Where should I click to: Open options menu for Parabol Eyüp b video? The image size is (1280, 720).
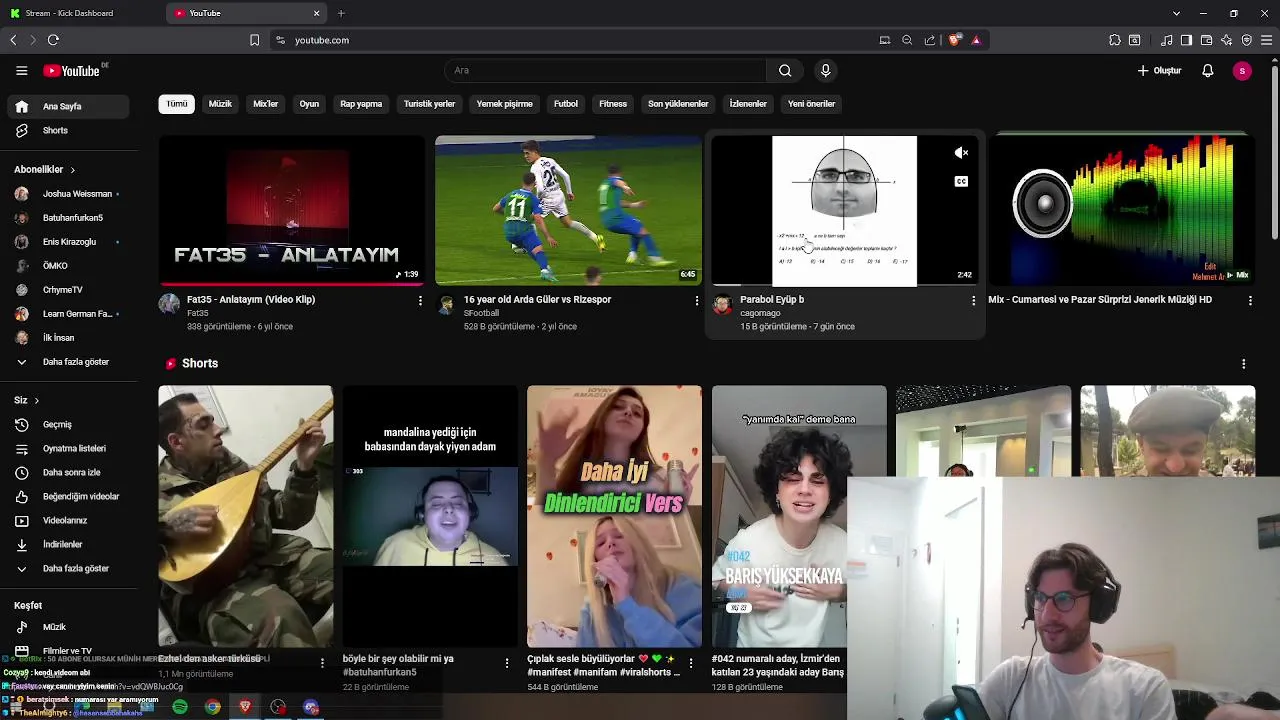973,300
